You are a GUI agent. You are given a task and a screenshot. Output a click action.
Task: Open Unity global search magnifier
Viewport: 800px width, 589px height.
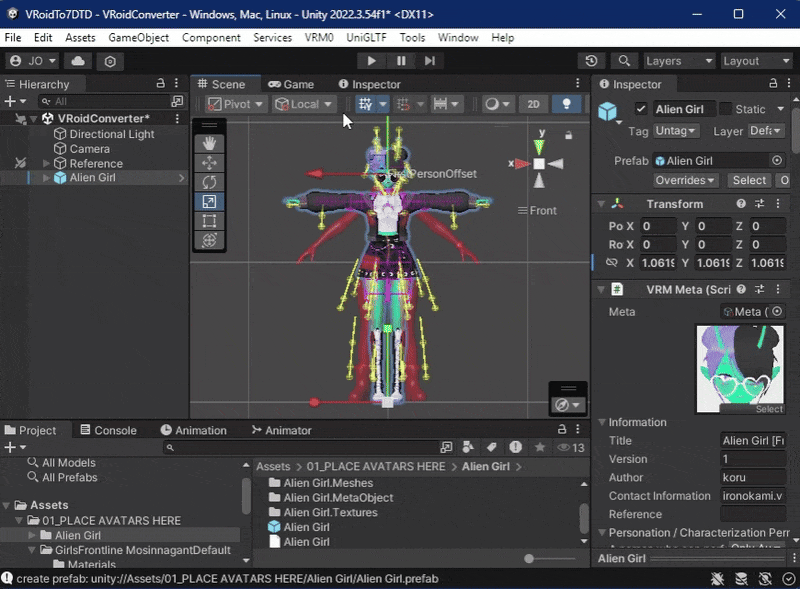pos(623,61)
